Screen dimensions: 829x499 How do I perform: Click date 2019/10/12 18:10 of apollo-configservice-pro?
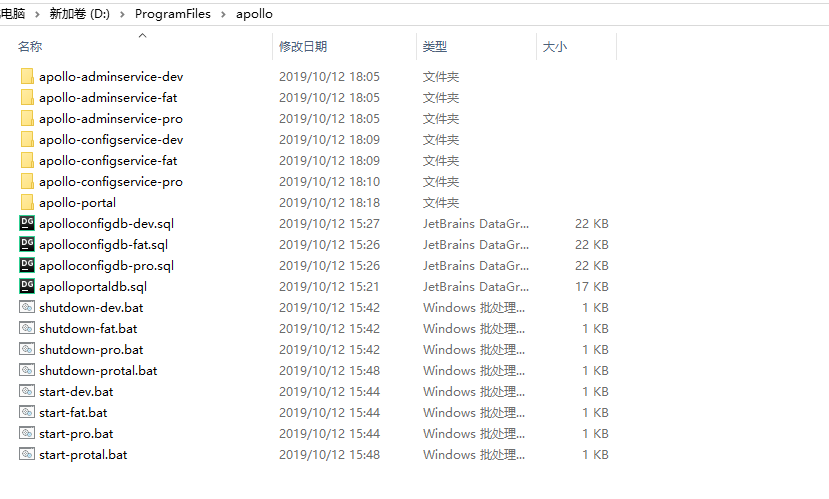[329, 182]
